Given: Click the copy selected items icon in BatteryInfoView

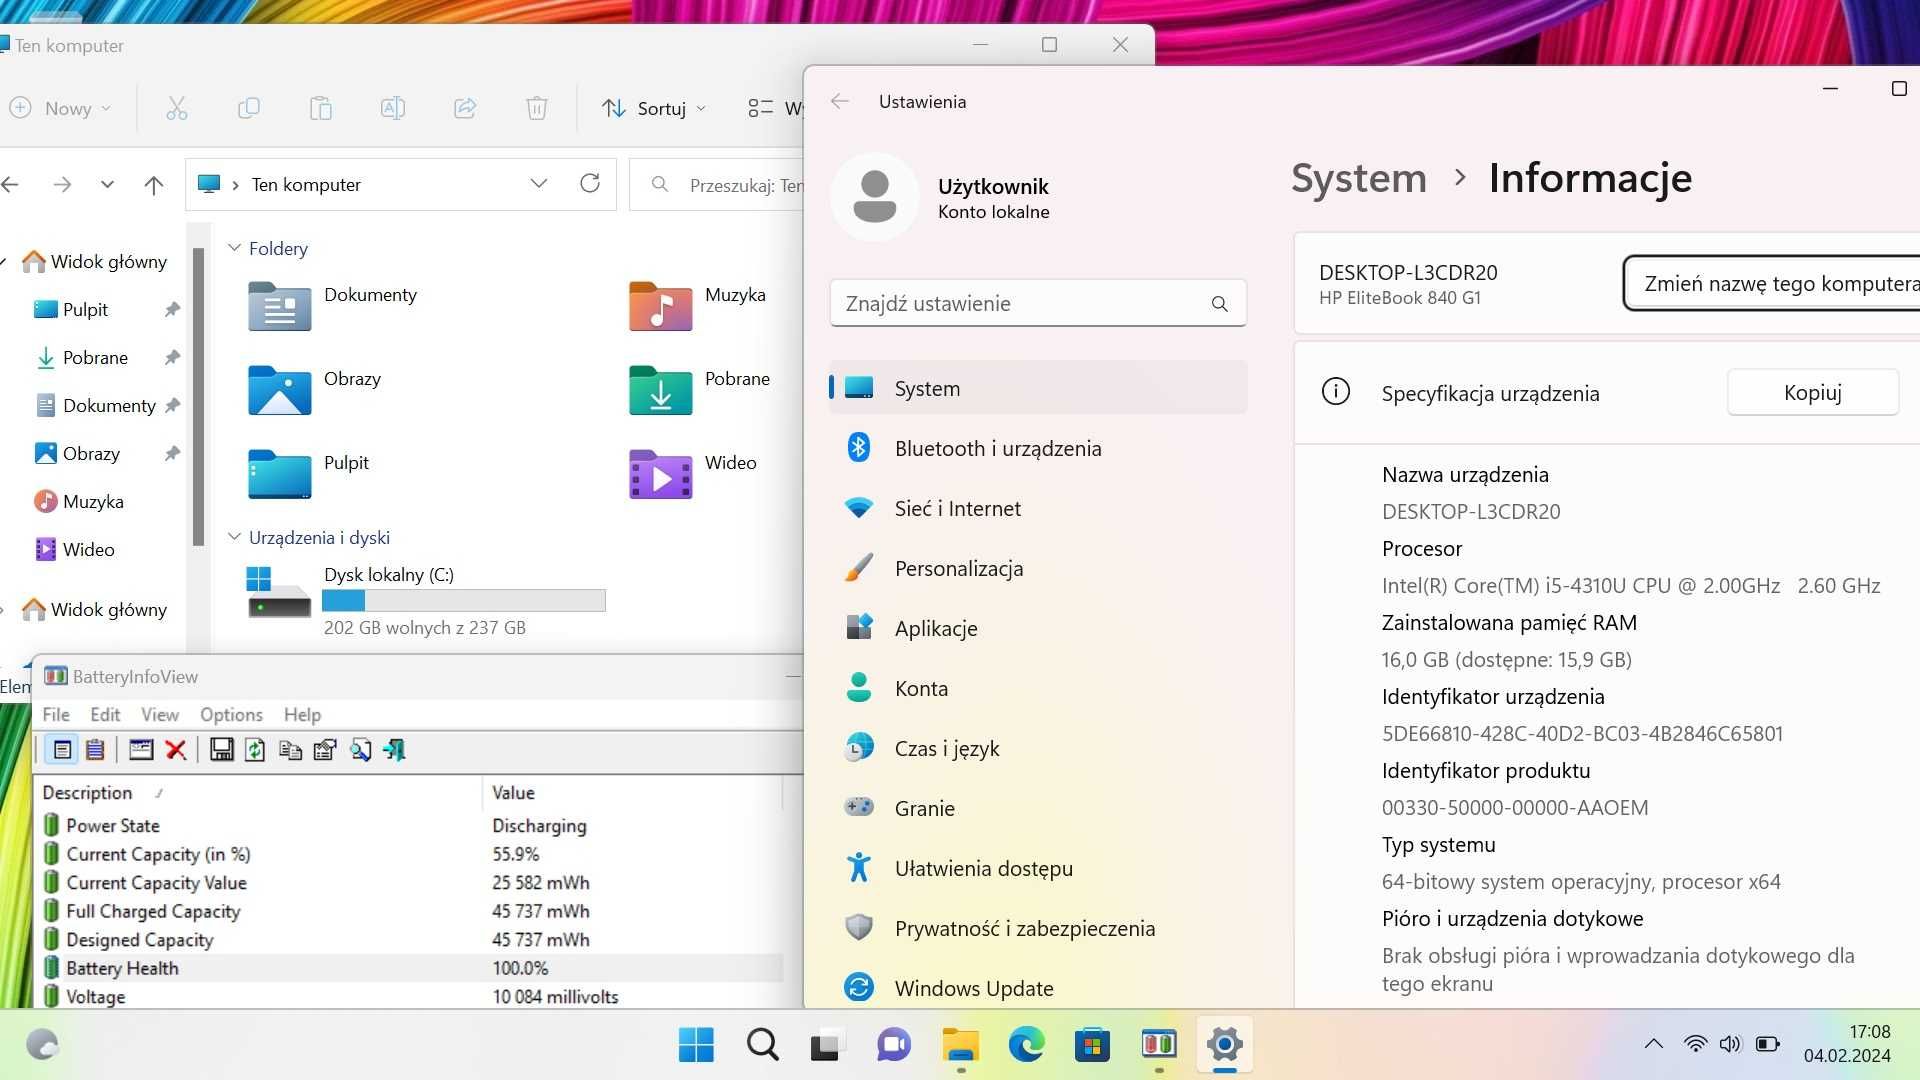Looking at the screenshot, I should (290, 750).
